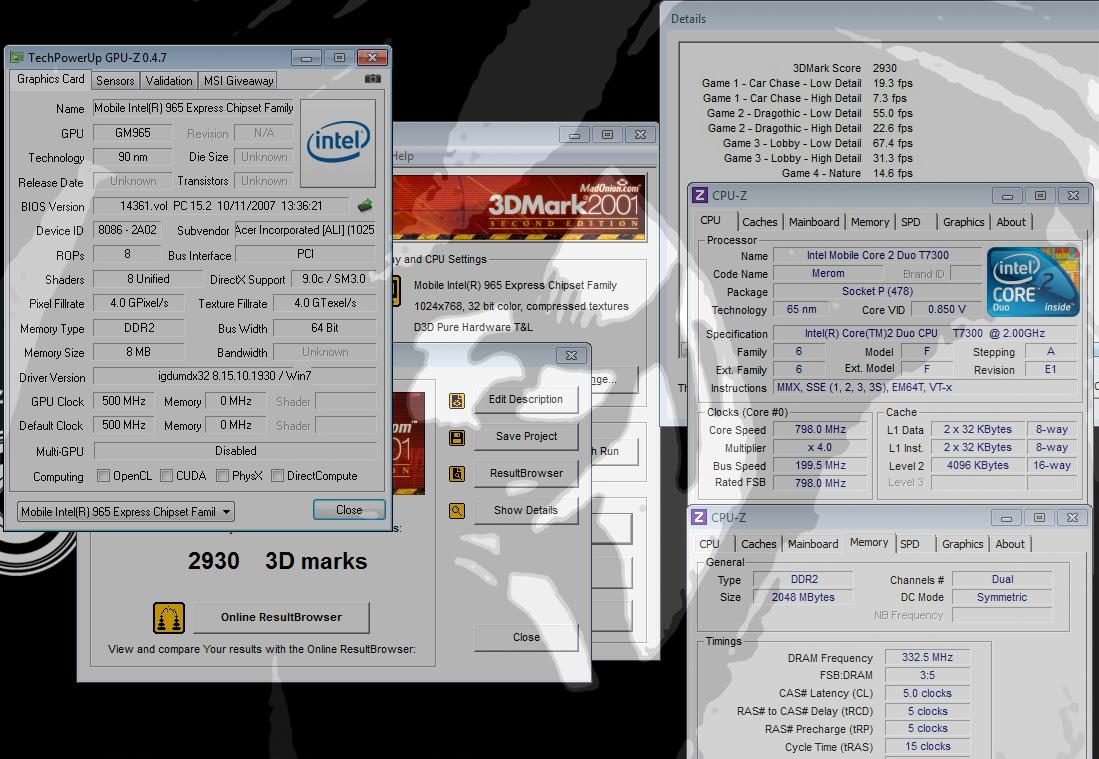The image size is (1099, 759).
Task: Enable the DirectCompute checkbox
Action: click(278, 476)
